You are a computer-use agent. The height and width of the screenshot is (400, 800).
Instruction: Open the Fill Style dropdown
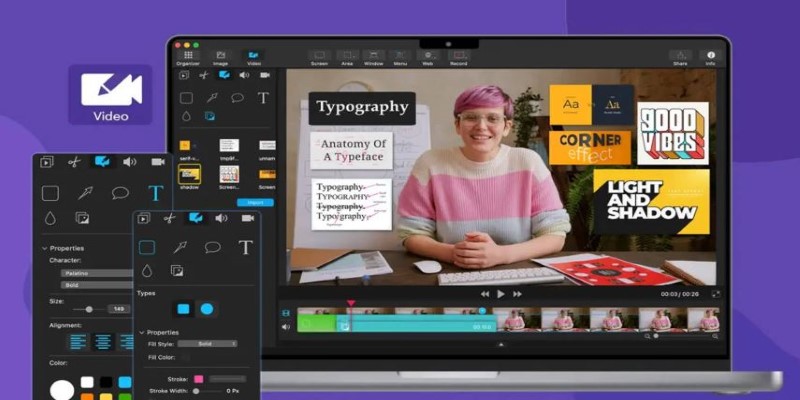click(x=206, y=343)
